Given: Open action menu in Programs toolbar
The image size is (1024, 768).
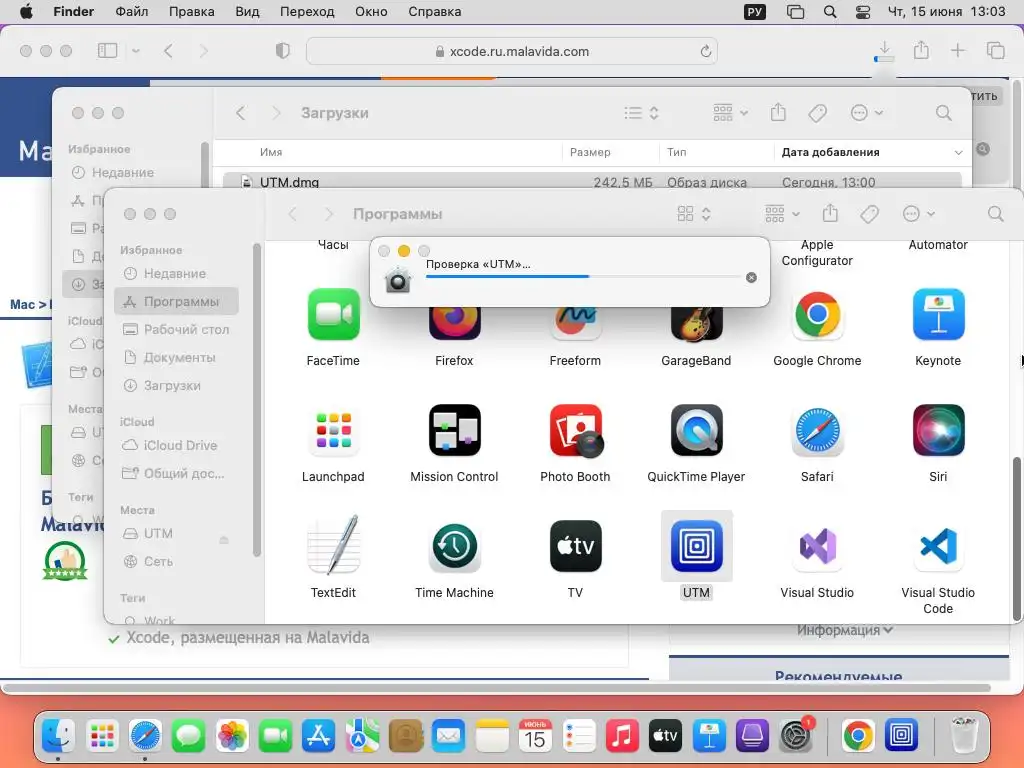Looking at the screenshot, I should point(918,214).
